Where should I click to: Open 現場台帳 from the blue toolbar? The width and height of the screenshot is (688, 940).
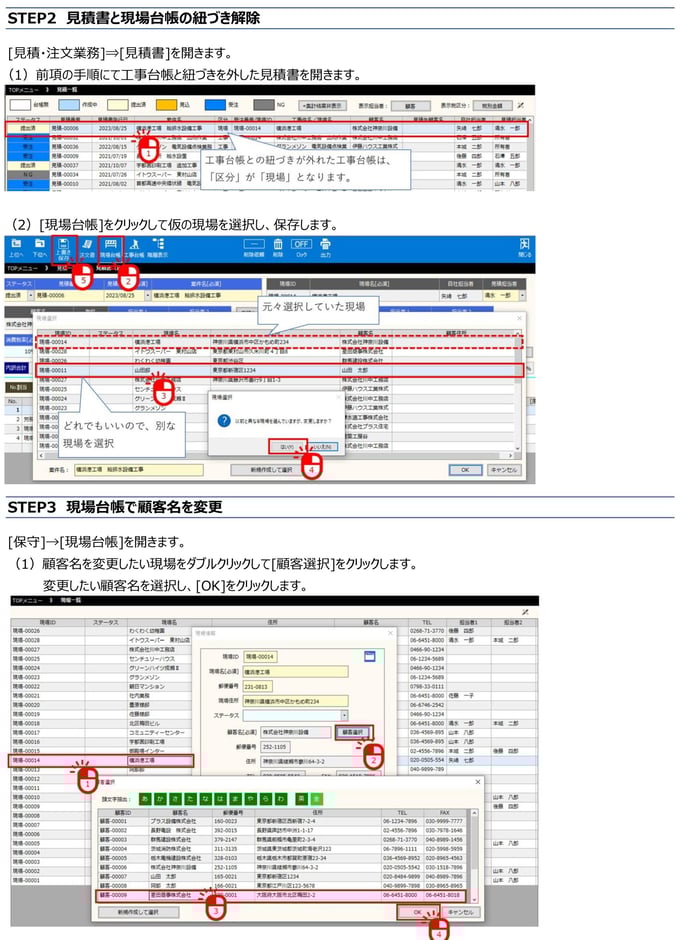click(x=111, y=248)
